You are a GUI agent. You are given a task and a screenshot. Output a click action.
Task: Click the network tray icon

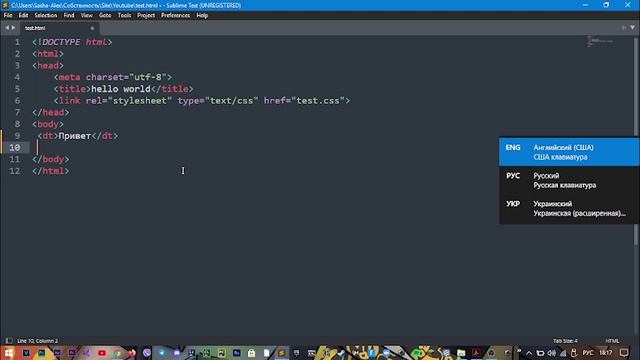[563, 353]
